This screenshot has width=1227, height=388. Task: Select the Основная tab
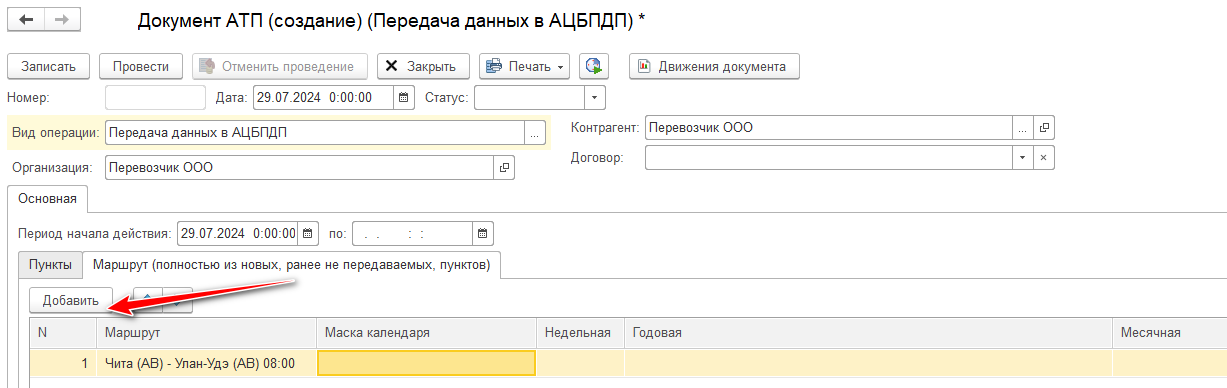[47, 198]
